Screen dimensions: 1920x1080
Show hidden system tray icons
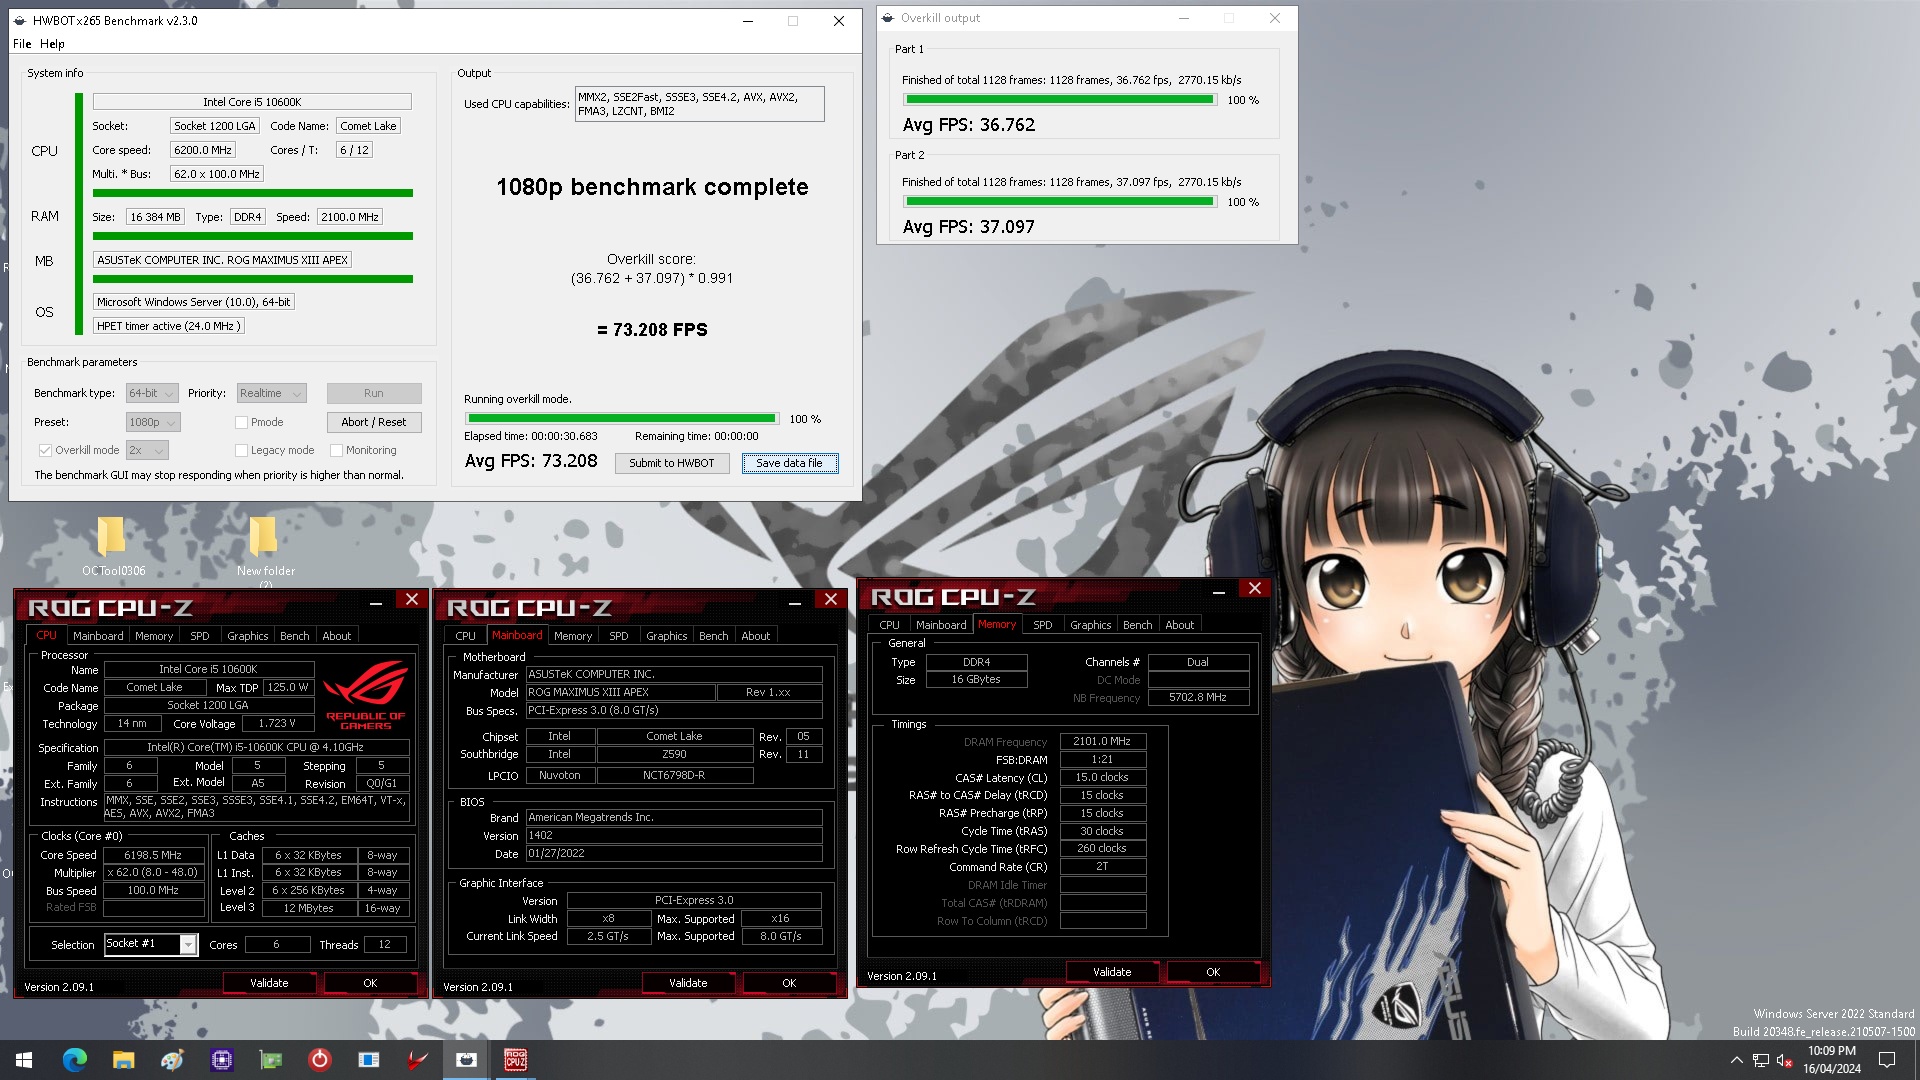[x=1736, y=1060]
